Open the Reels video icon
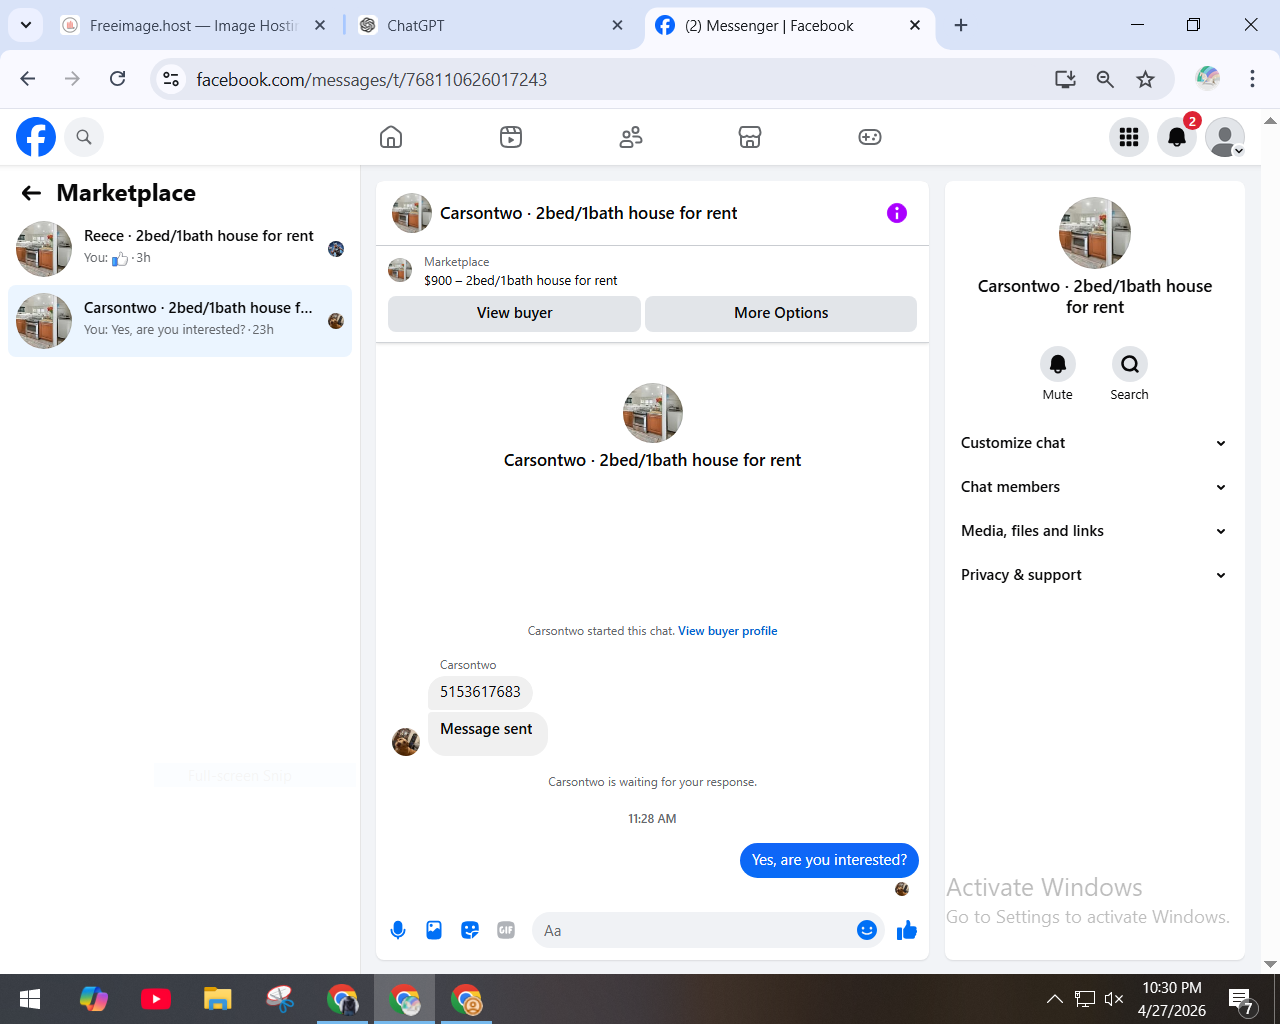This screenshot has height=1024, width=1280. tap(511, 137)
